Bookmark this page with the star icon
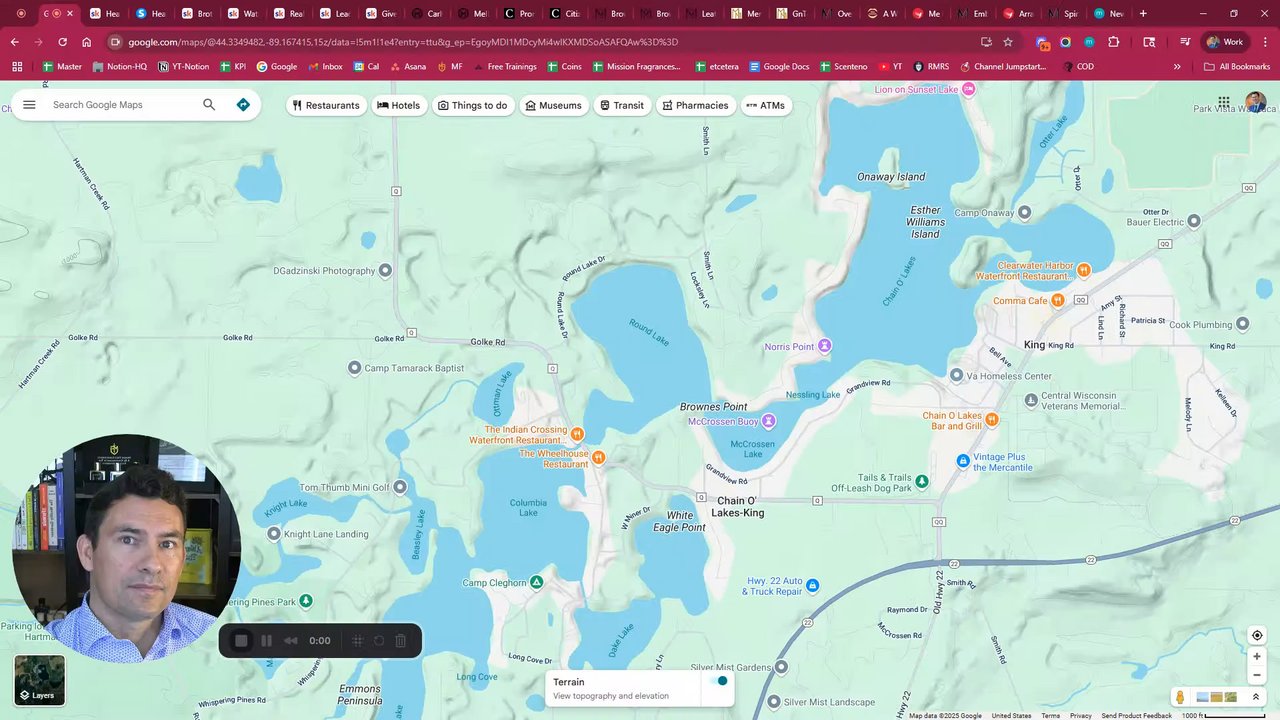 tap(1008, 42)
